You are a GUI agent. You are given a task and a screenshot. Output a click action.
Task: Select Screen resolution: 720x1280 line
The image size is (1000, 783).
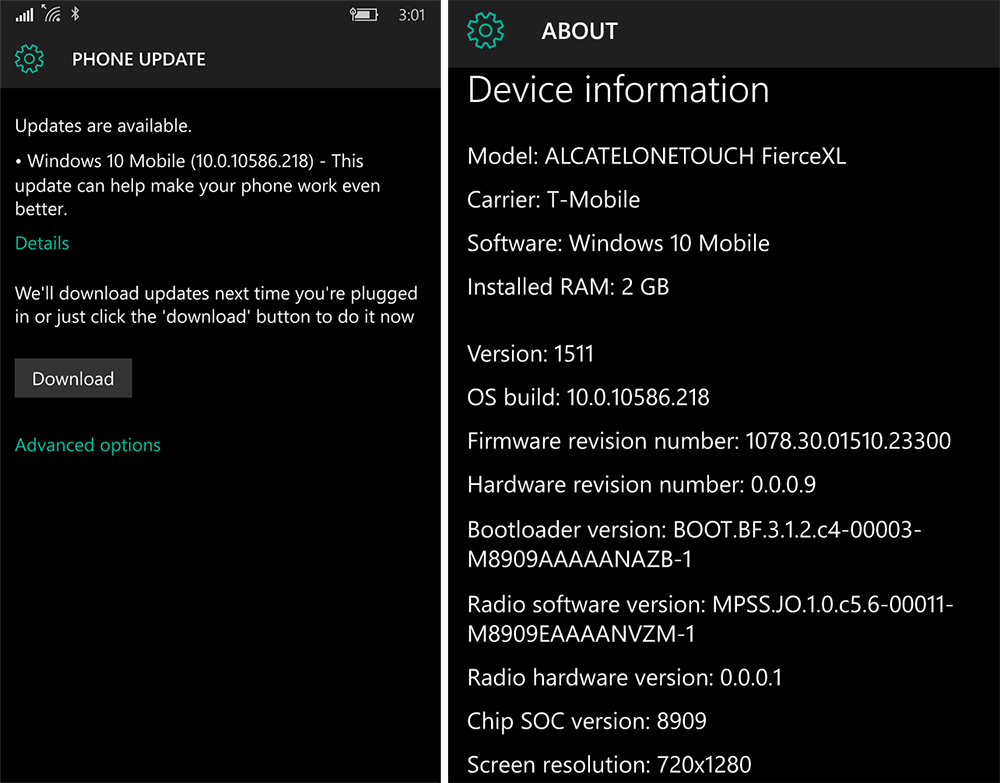coord(609,765)
